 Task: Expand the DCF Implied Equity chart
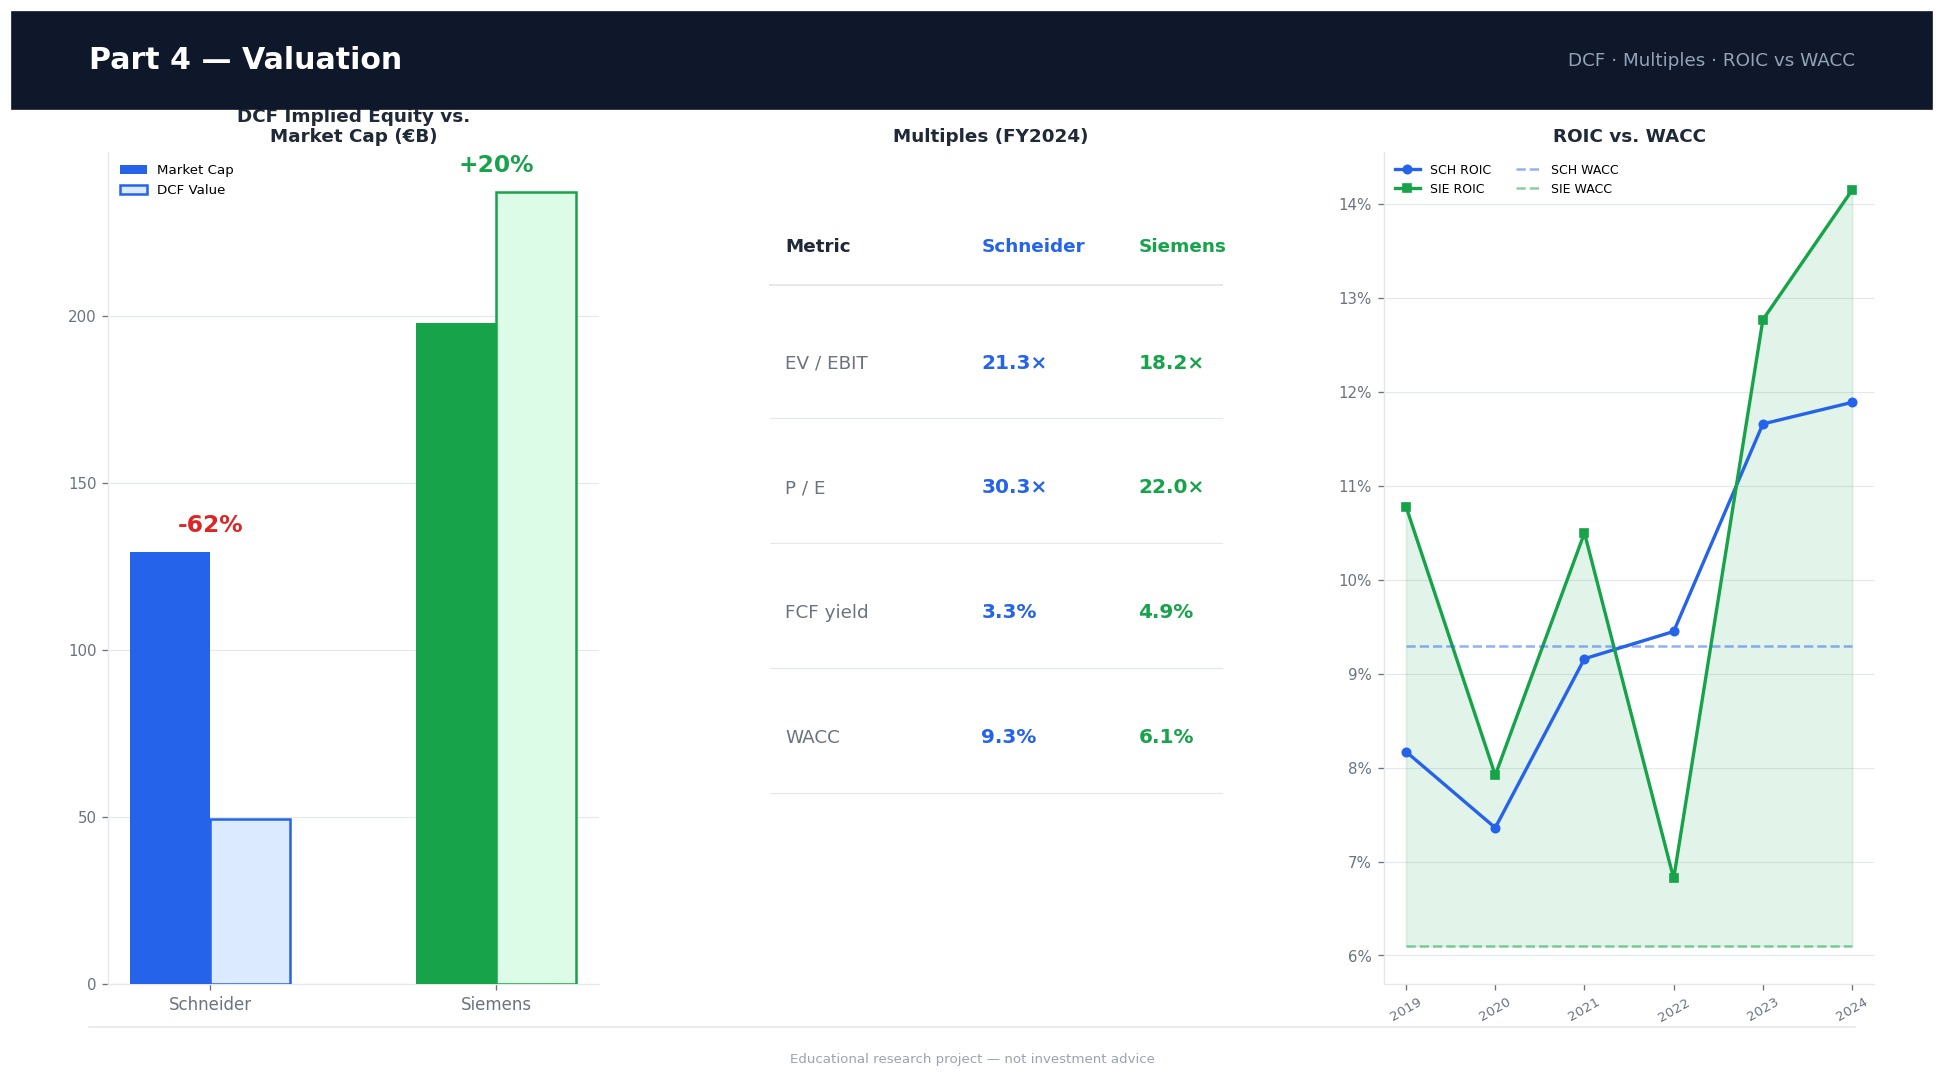pyautogui.click(x=352, y=125)
